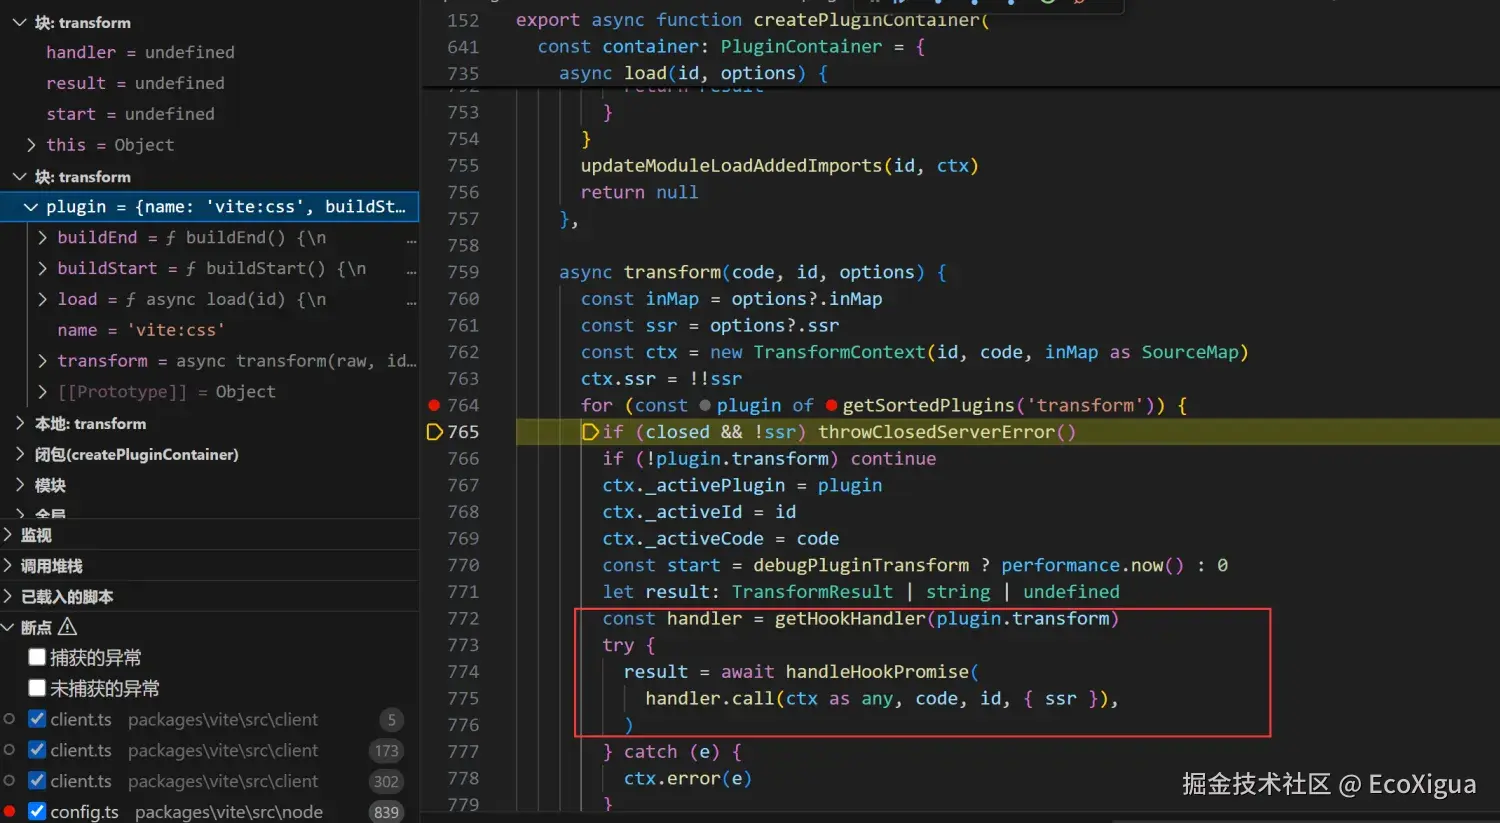Click getHookHandler on line 772
This screenshot has height=823, width=1500.
(850, 619)
